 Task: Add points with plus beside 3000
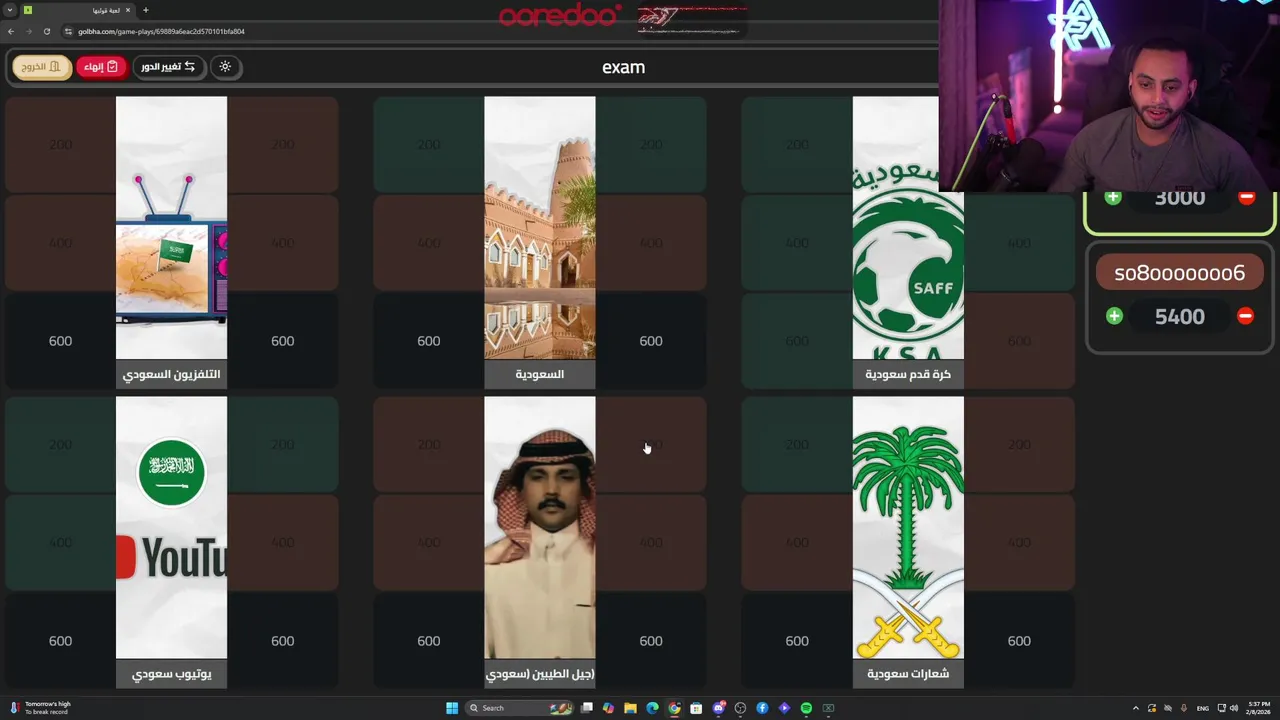1113,197
